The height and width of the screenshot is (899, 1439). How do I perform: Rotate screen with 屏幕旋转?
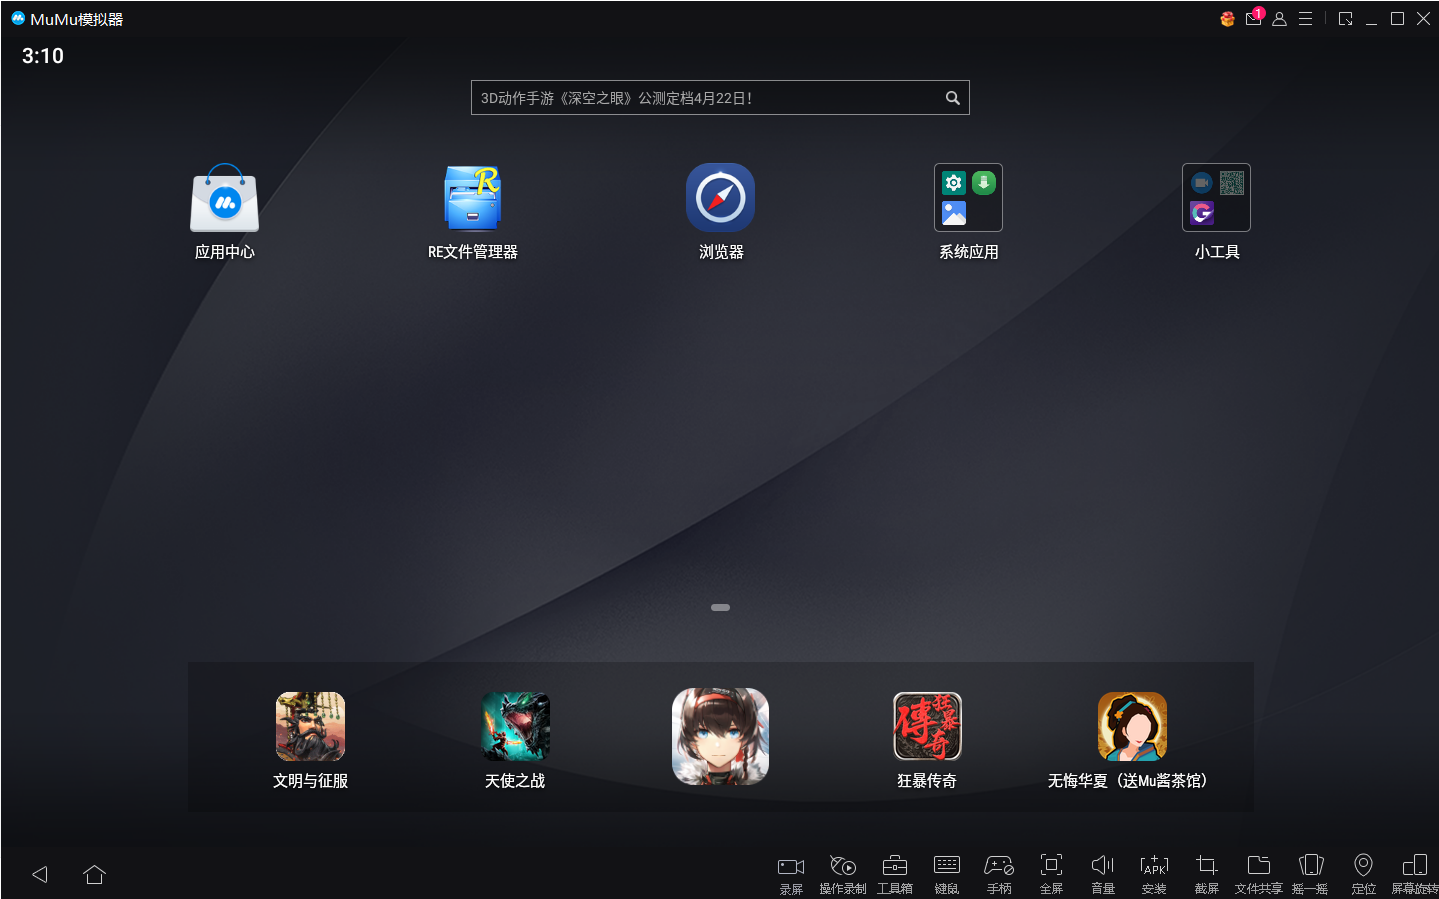[x=1415, y=874]
